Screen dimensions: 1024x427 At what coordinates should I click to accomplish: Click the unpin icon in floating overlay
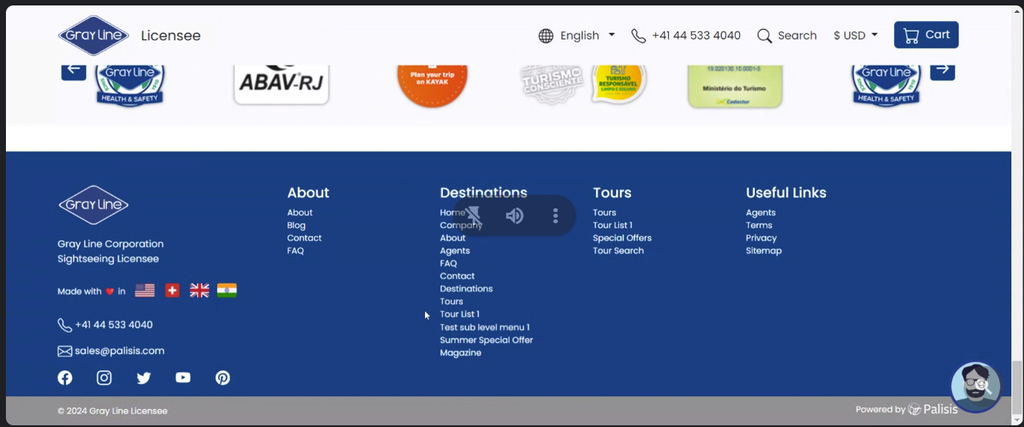[x=473, y=215]
